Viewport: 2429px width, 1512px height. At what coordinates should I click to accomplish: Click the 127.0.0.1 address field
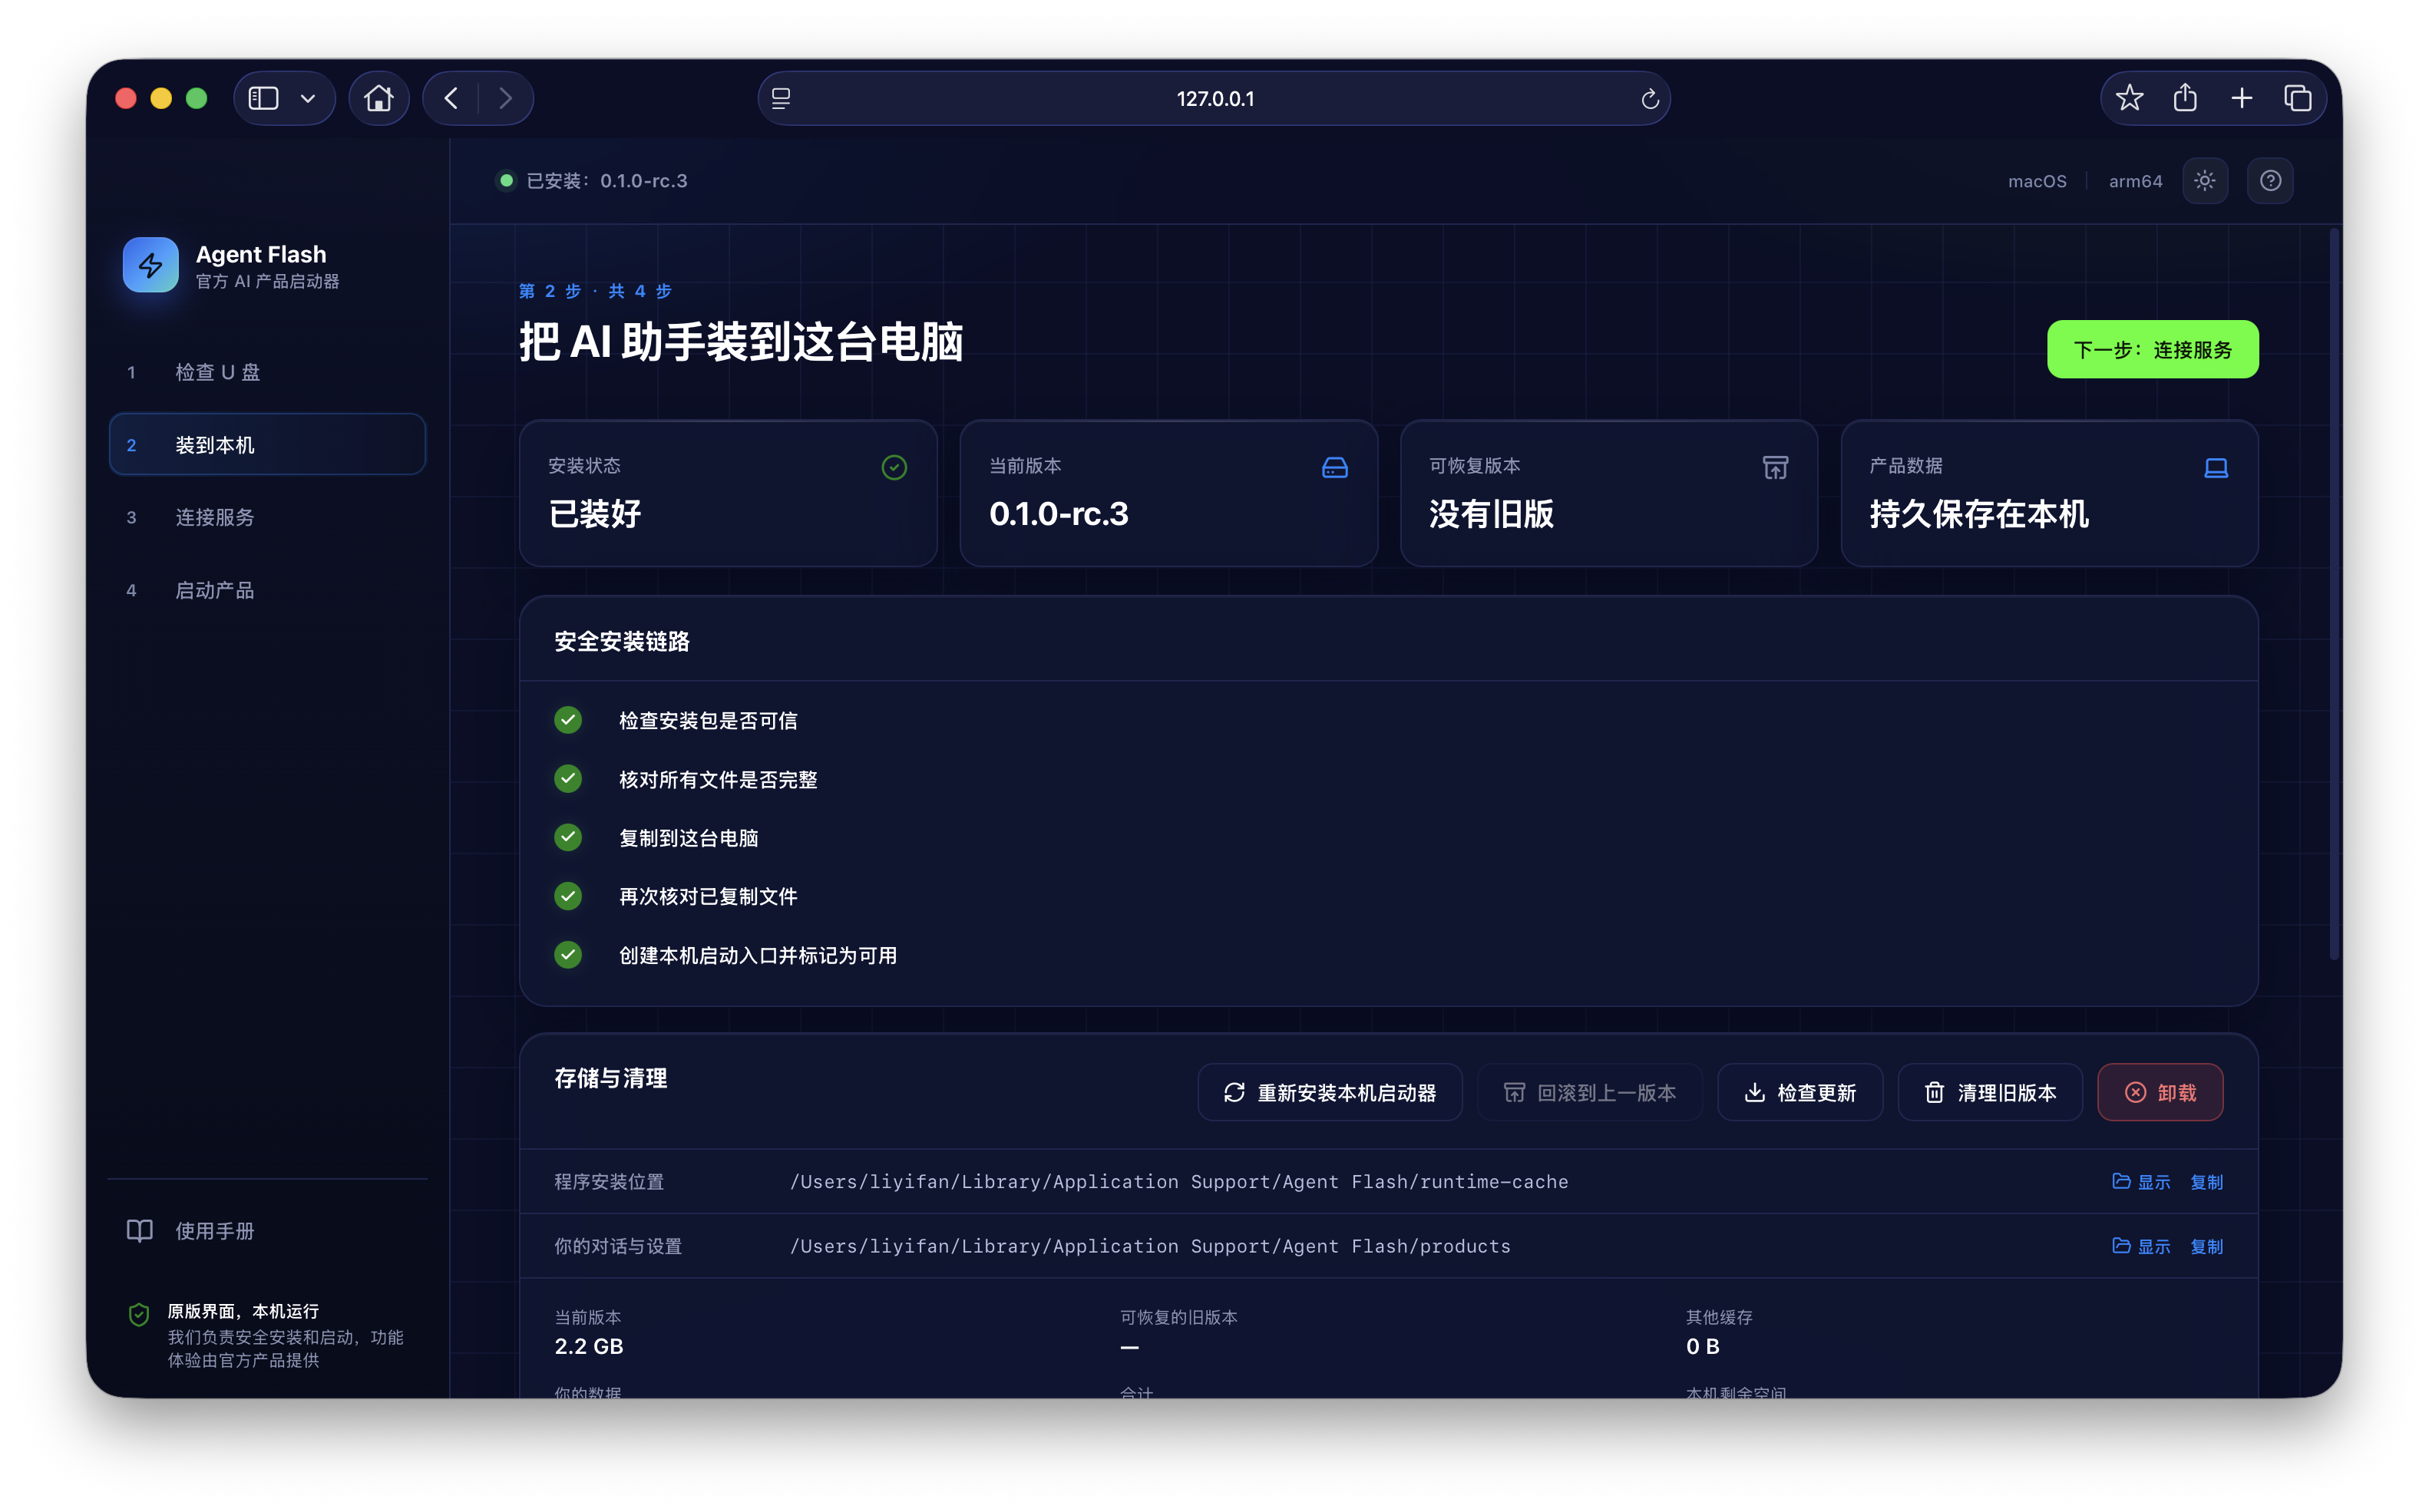point(1214,98)
